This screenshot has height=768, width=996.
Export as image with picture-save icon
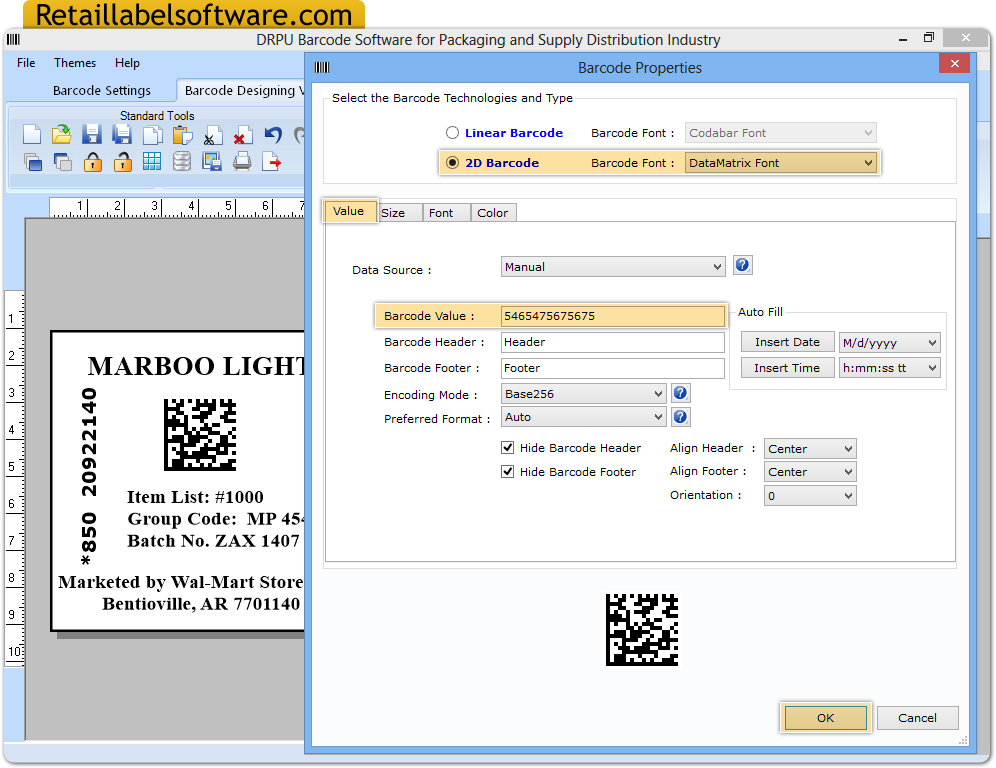click(x=212, y=162)
